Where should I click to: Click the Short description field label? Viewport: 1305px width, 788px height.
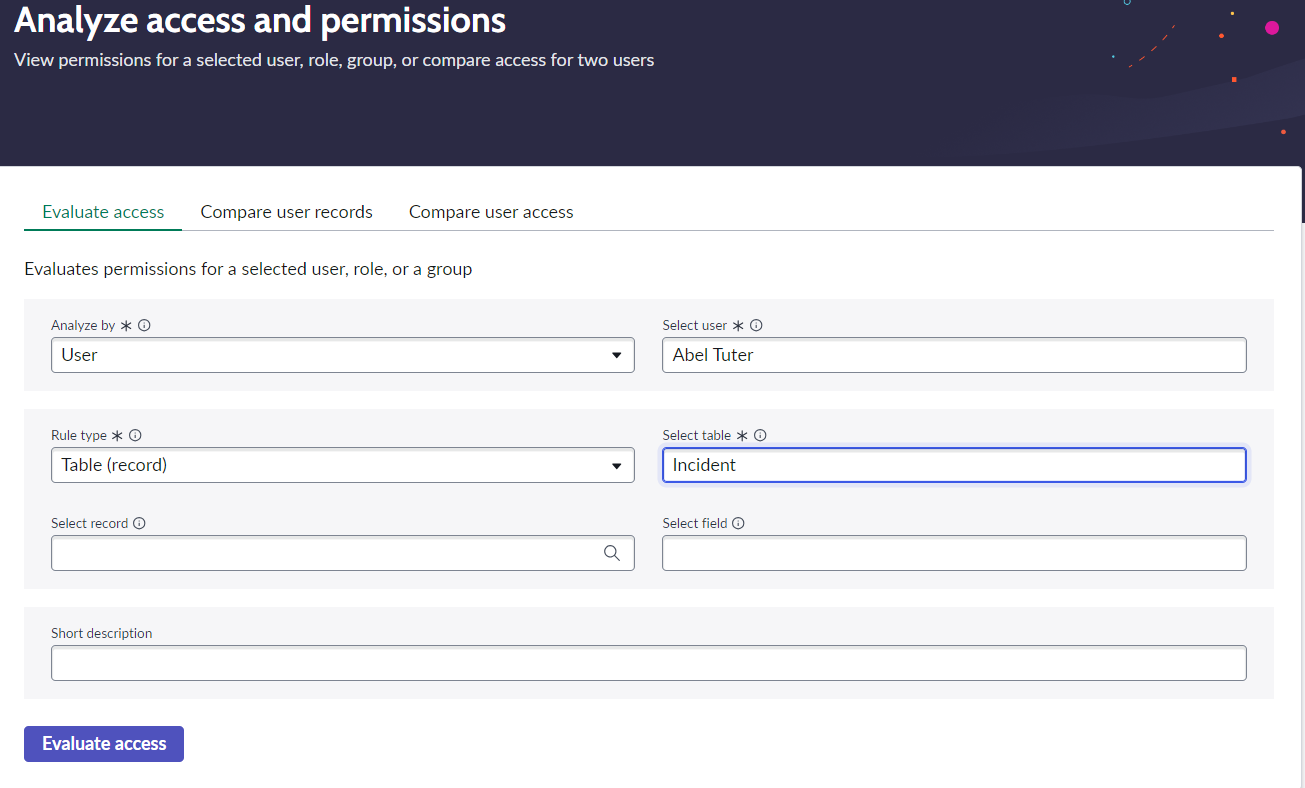[x=101, y=634]
